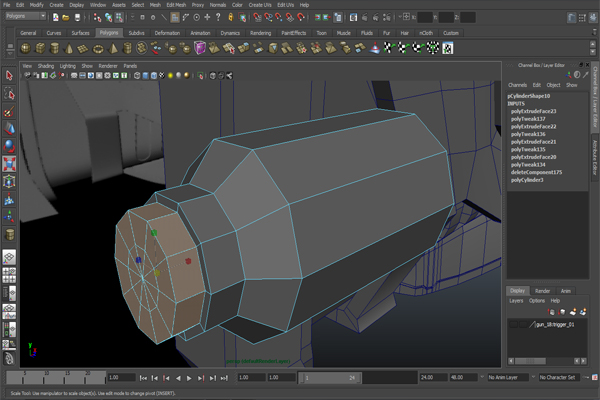Click the Channels menu in Channel Box

[517, 85]
